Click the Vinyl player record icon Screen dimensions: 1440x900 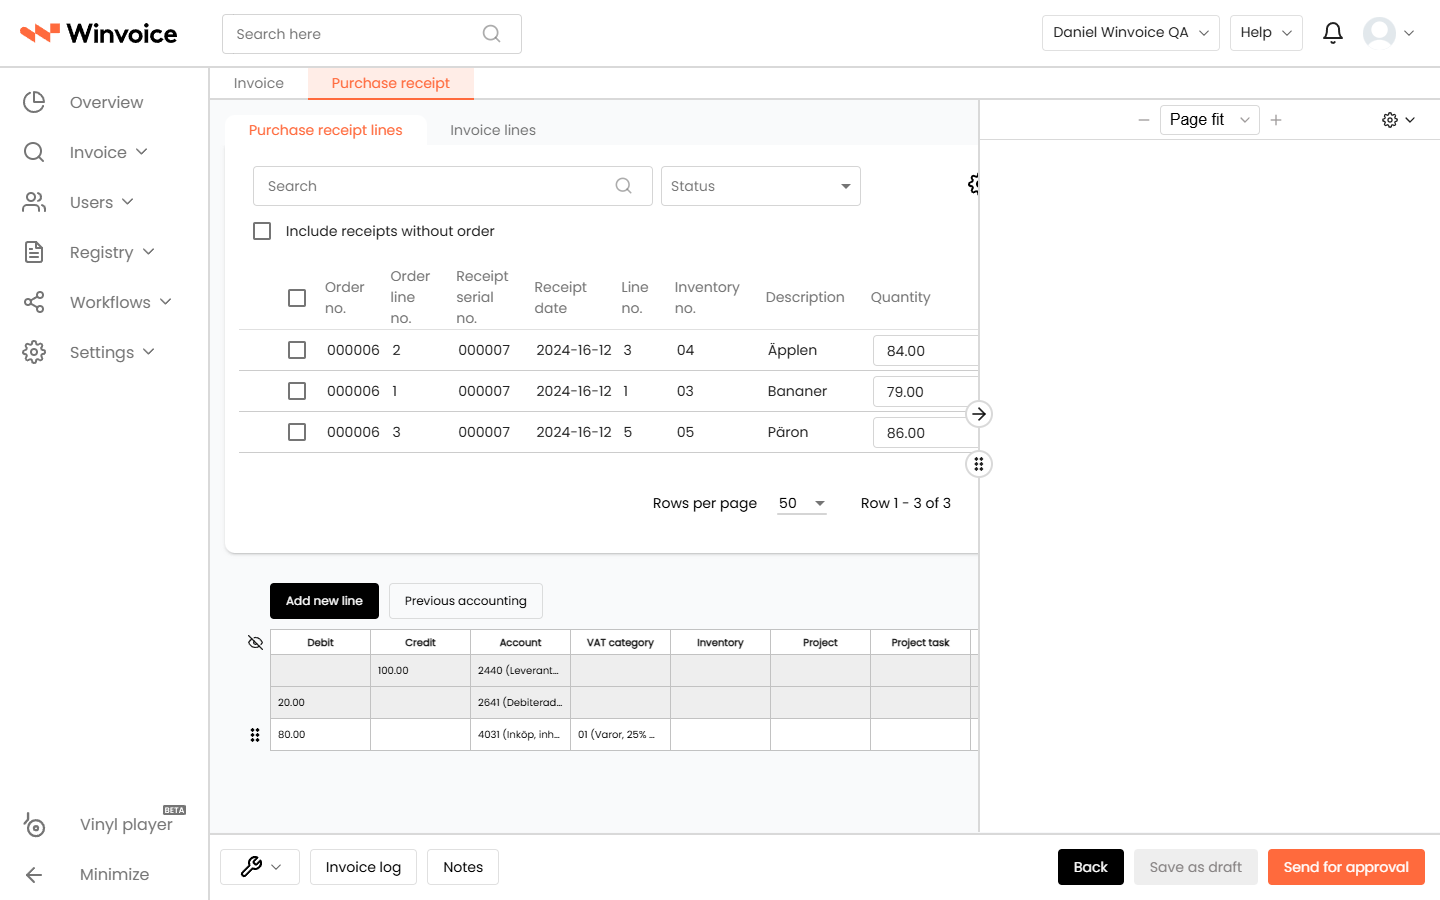point(34,825)
